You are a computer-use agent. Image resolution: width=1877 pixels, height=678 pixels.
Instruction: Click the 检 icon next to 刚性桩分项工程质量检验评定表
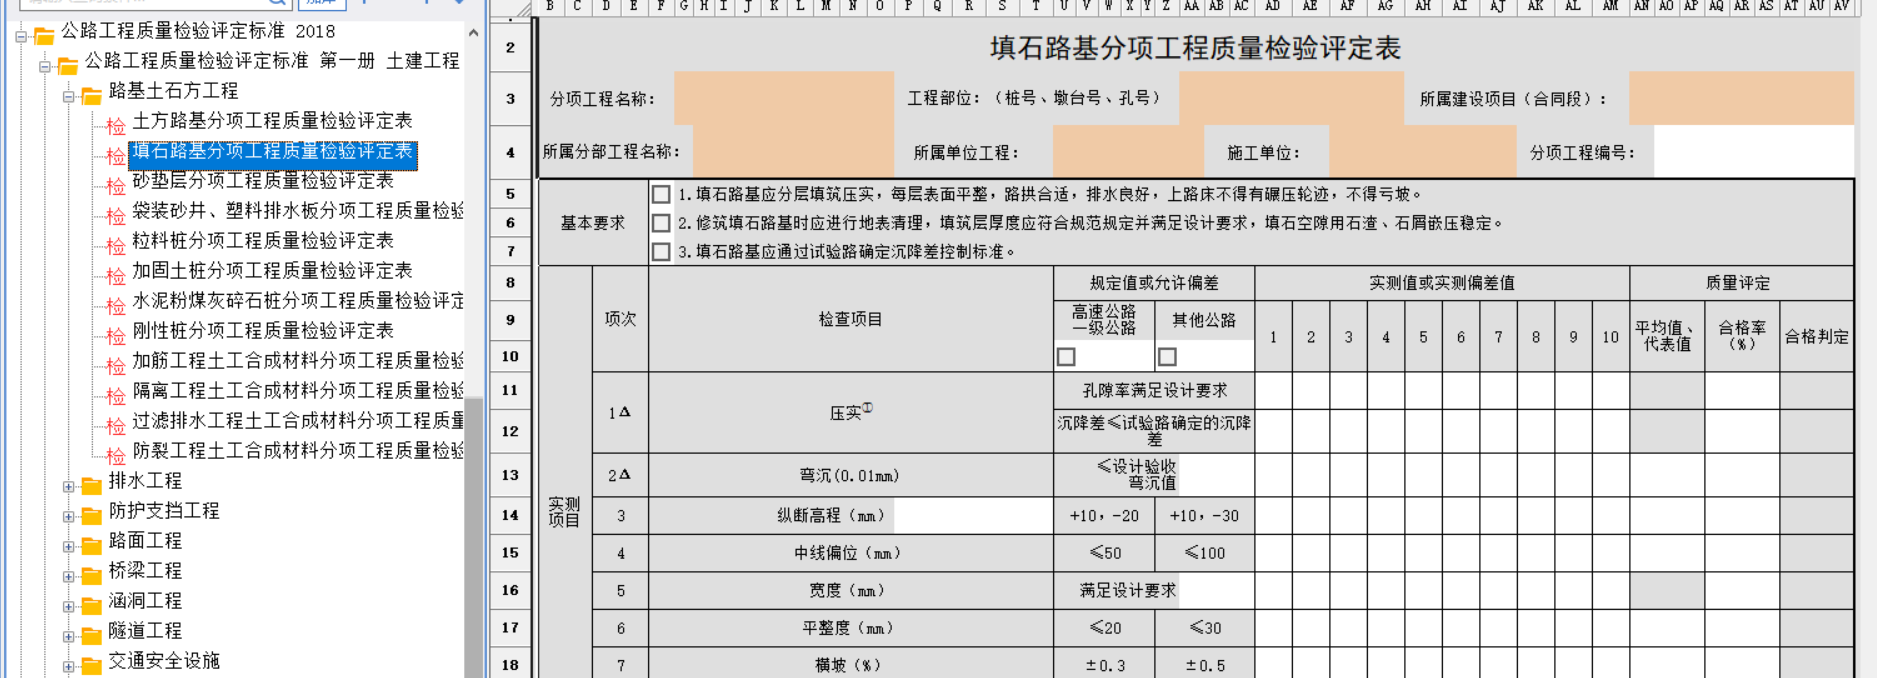click(x=116, y=335)
